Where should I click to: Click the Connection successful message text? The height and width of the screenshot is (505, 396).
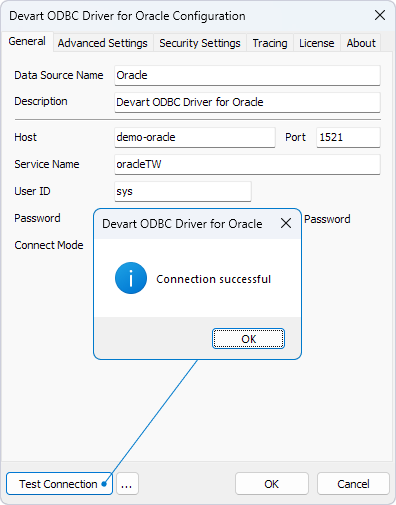(x=214, y=279)
